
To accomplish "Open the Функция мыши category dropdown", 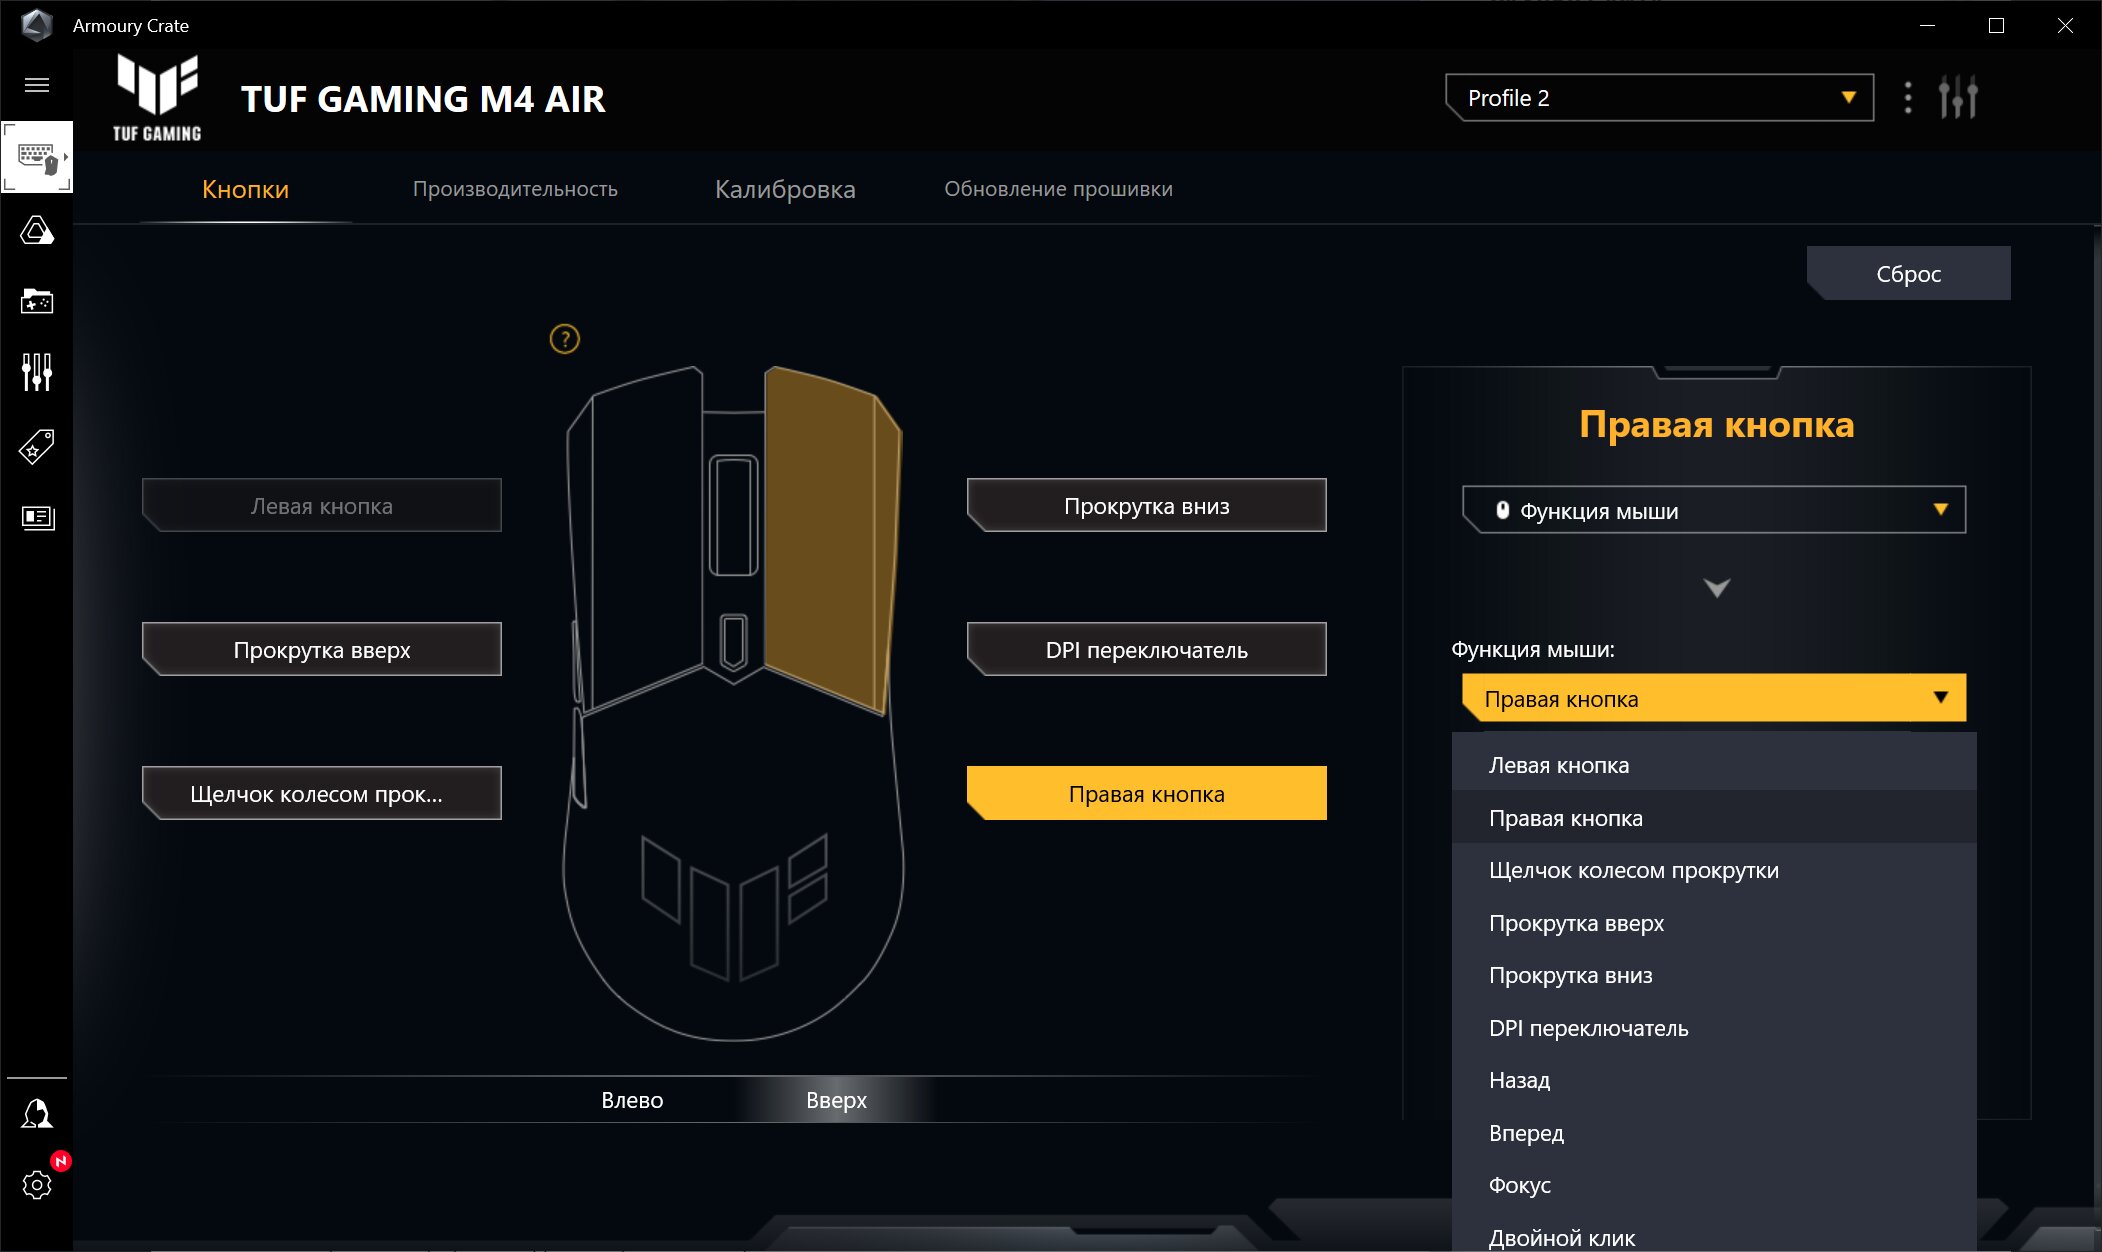I will pyautogui.click(x=1714, y=510).
